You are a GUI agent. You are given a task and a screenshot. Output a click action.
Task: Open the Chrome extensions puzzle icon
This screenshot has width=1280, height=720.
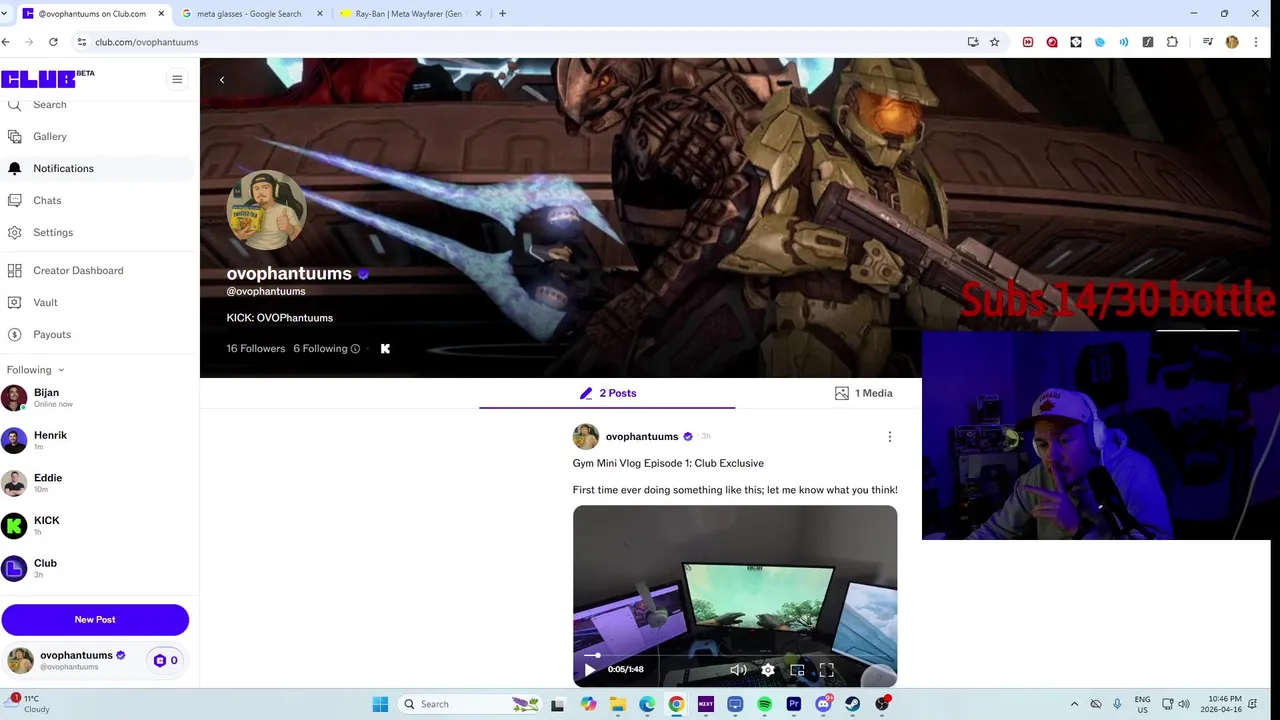[x=1172, y=42]
